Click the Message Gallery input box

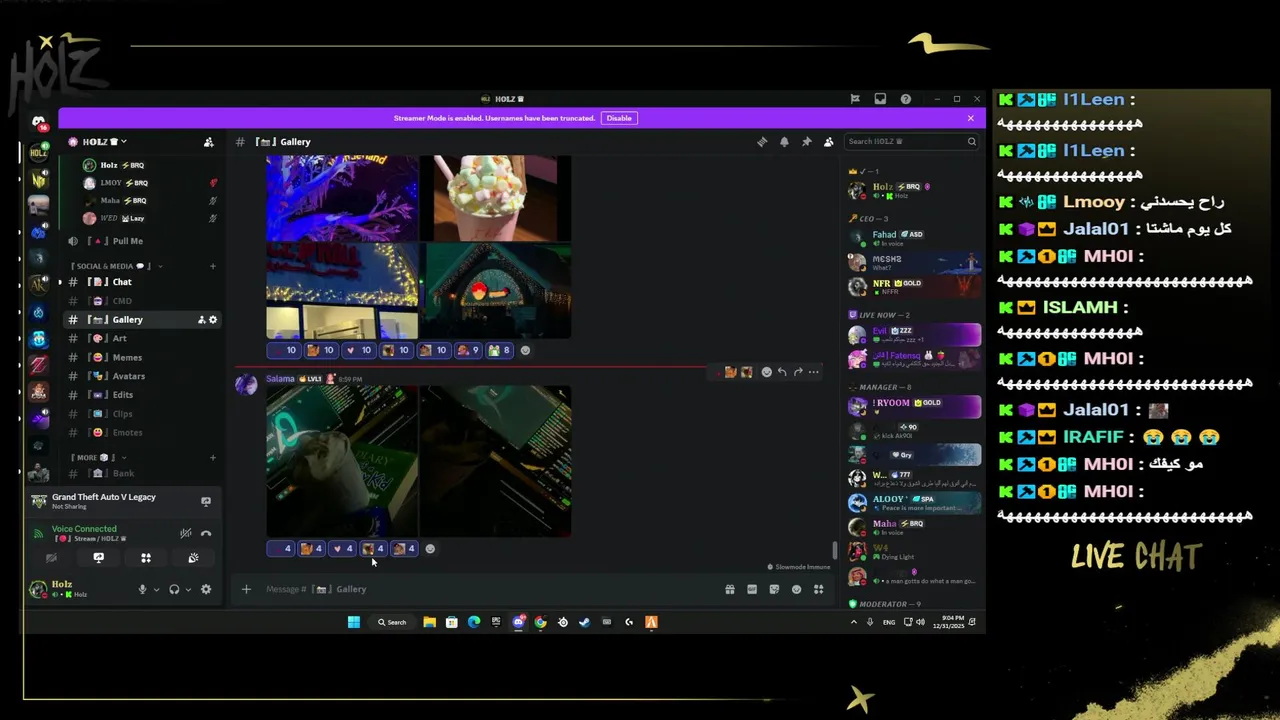click(490, 589)
